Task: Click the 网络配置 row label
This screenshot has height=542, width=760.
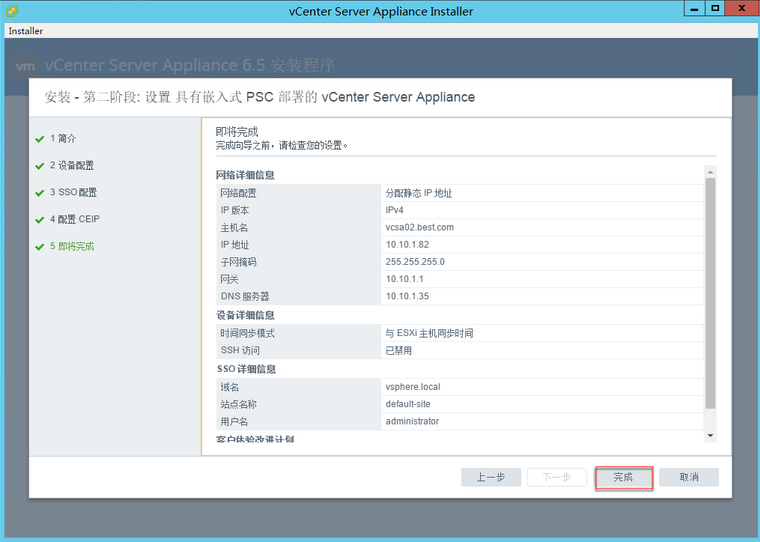Action: [x=238, y=193]
